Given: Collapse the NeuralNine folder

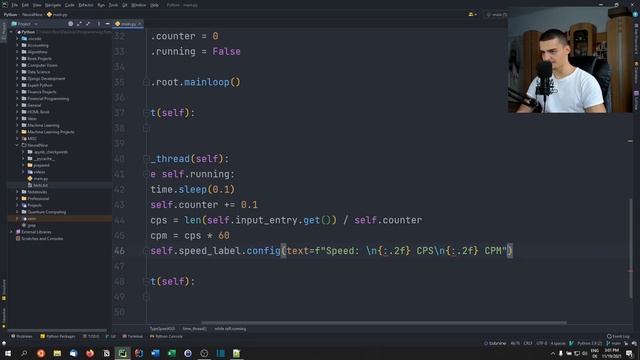Looking at the screenshot, I should click(18, 145).
